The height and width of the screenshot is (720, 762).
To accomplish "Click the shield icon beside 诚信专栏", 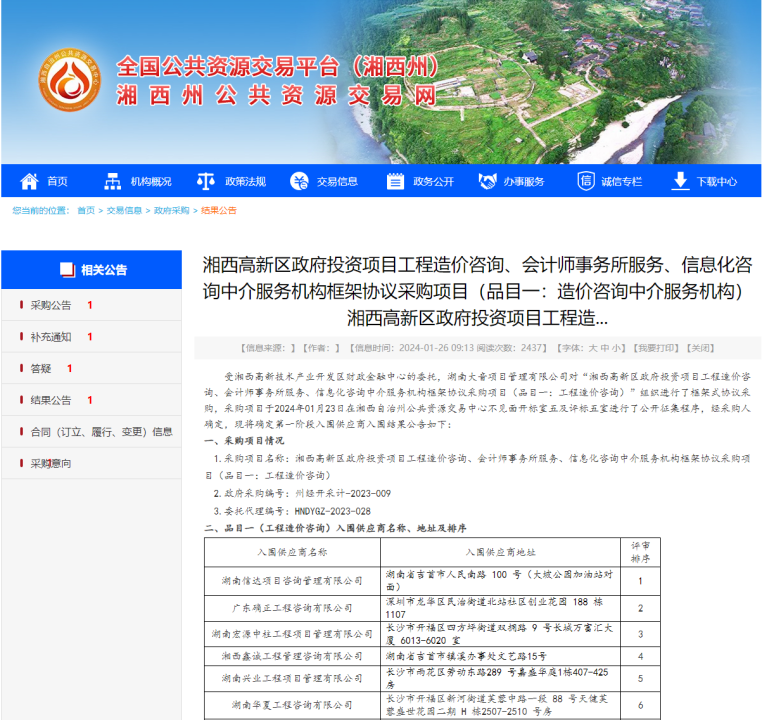I will [586, 181].
